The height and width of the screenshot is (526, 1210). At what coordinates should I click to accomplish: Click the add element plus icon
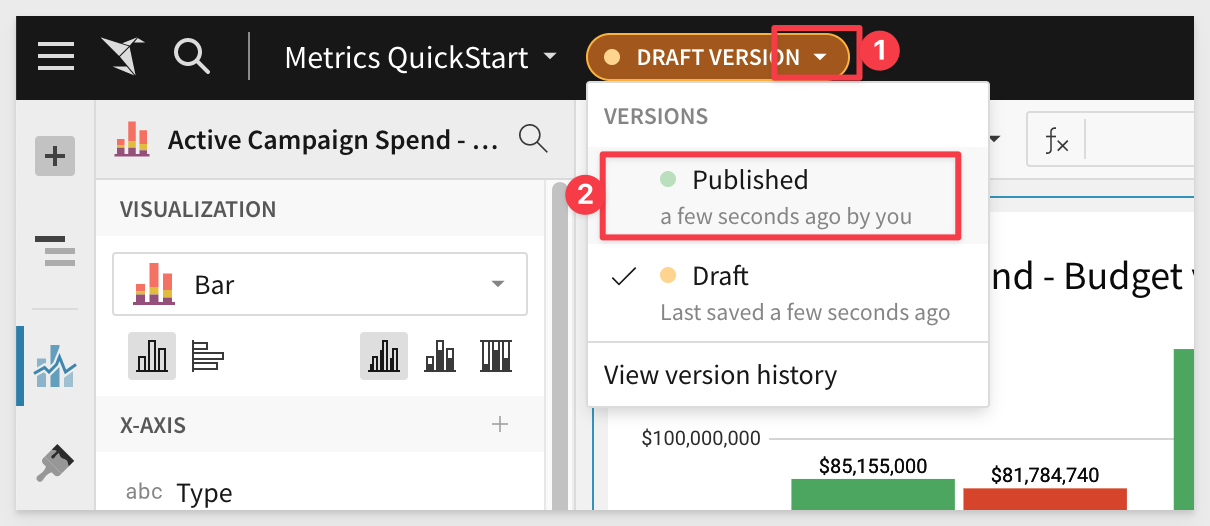[x=56, y=156]
